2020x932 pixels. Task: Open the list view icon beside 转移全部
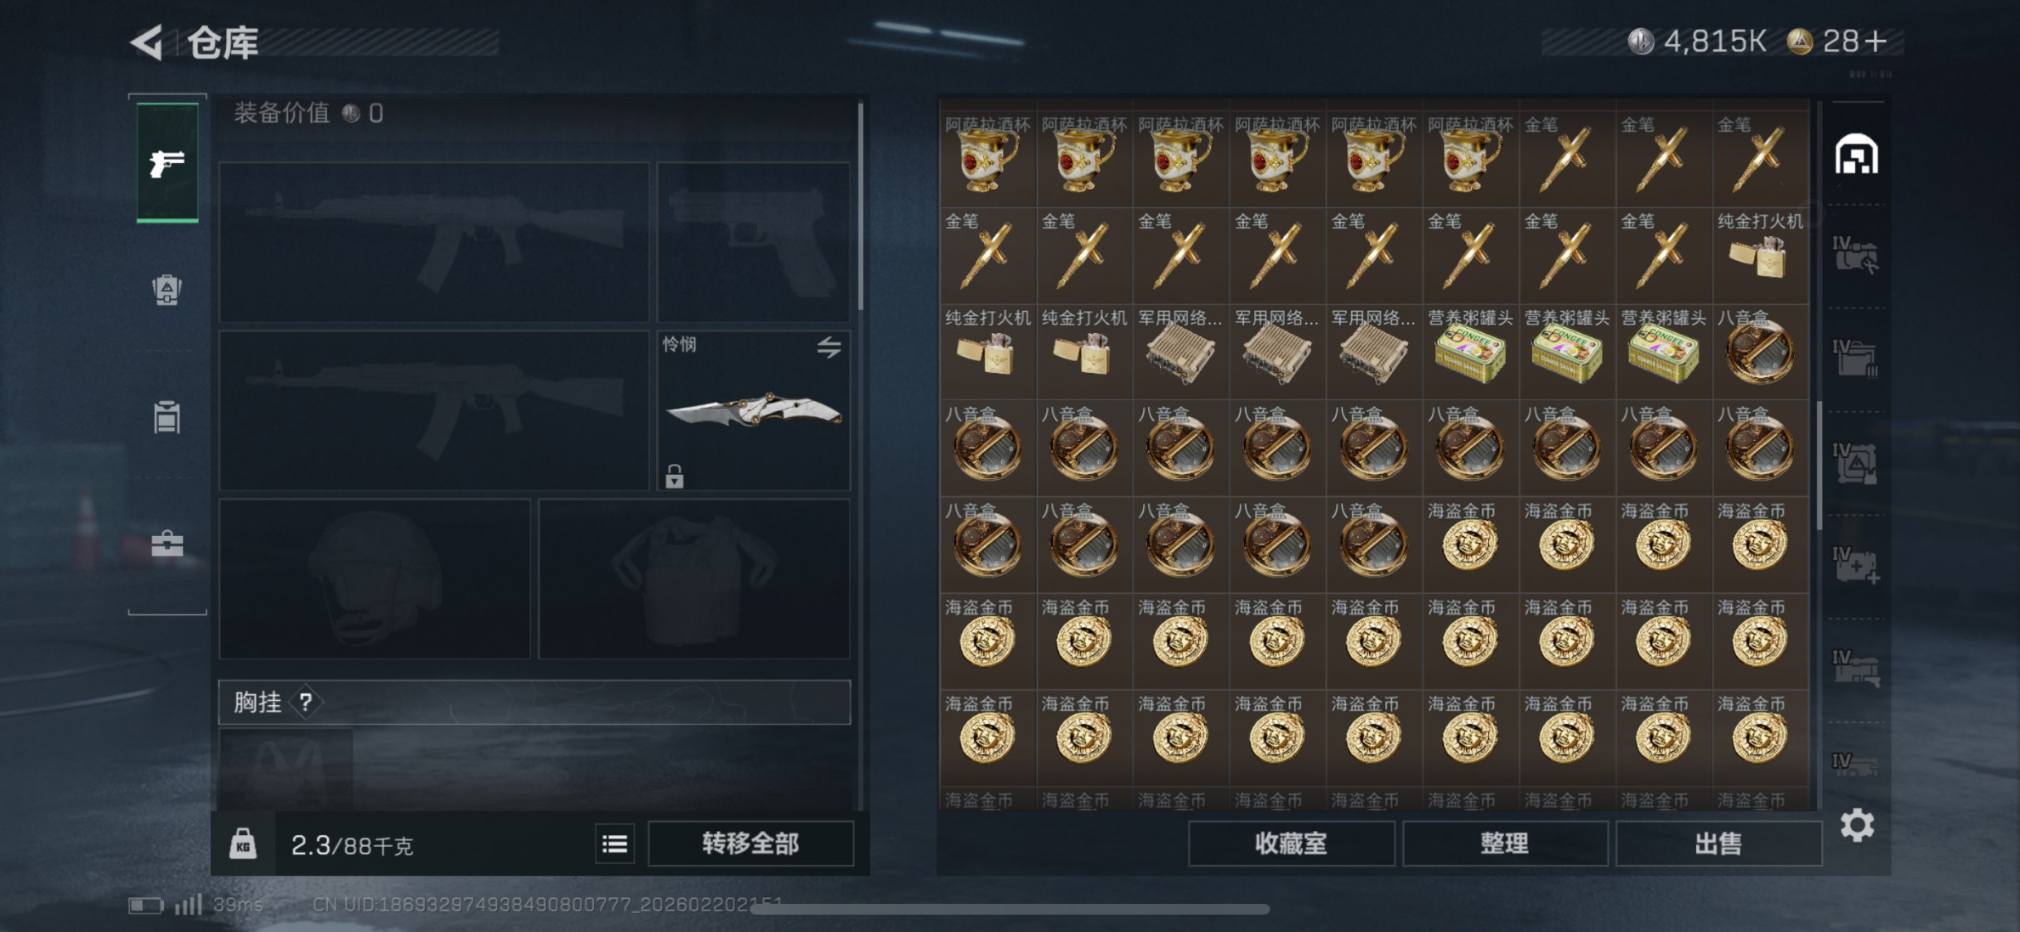(615, 844)
